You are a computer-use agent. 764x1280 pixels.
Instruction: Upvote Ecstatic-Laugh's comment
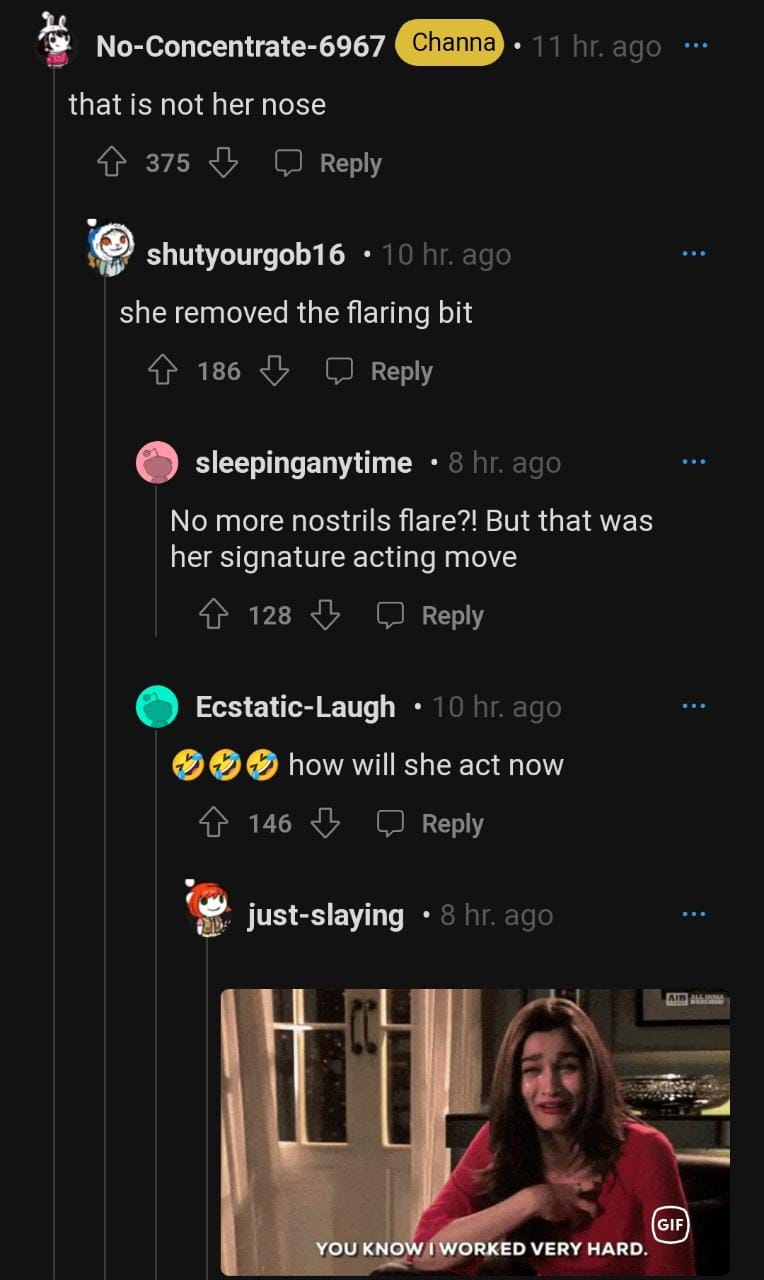tap(214, 823)
